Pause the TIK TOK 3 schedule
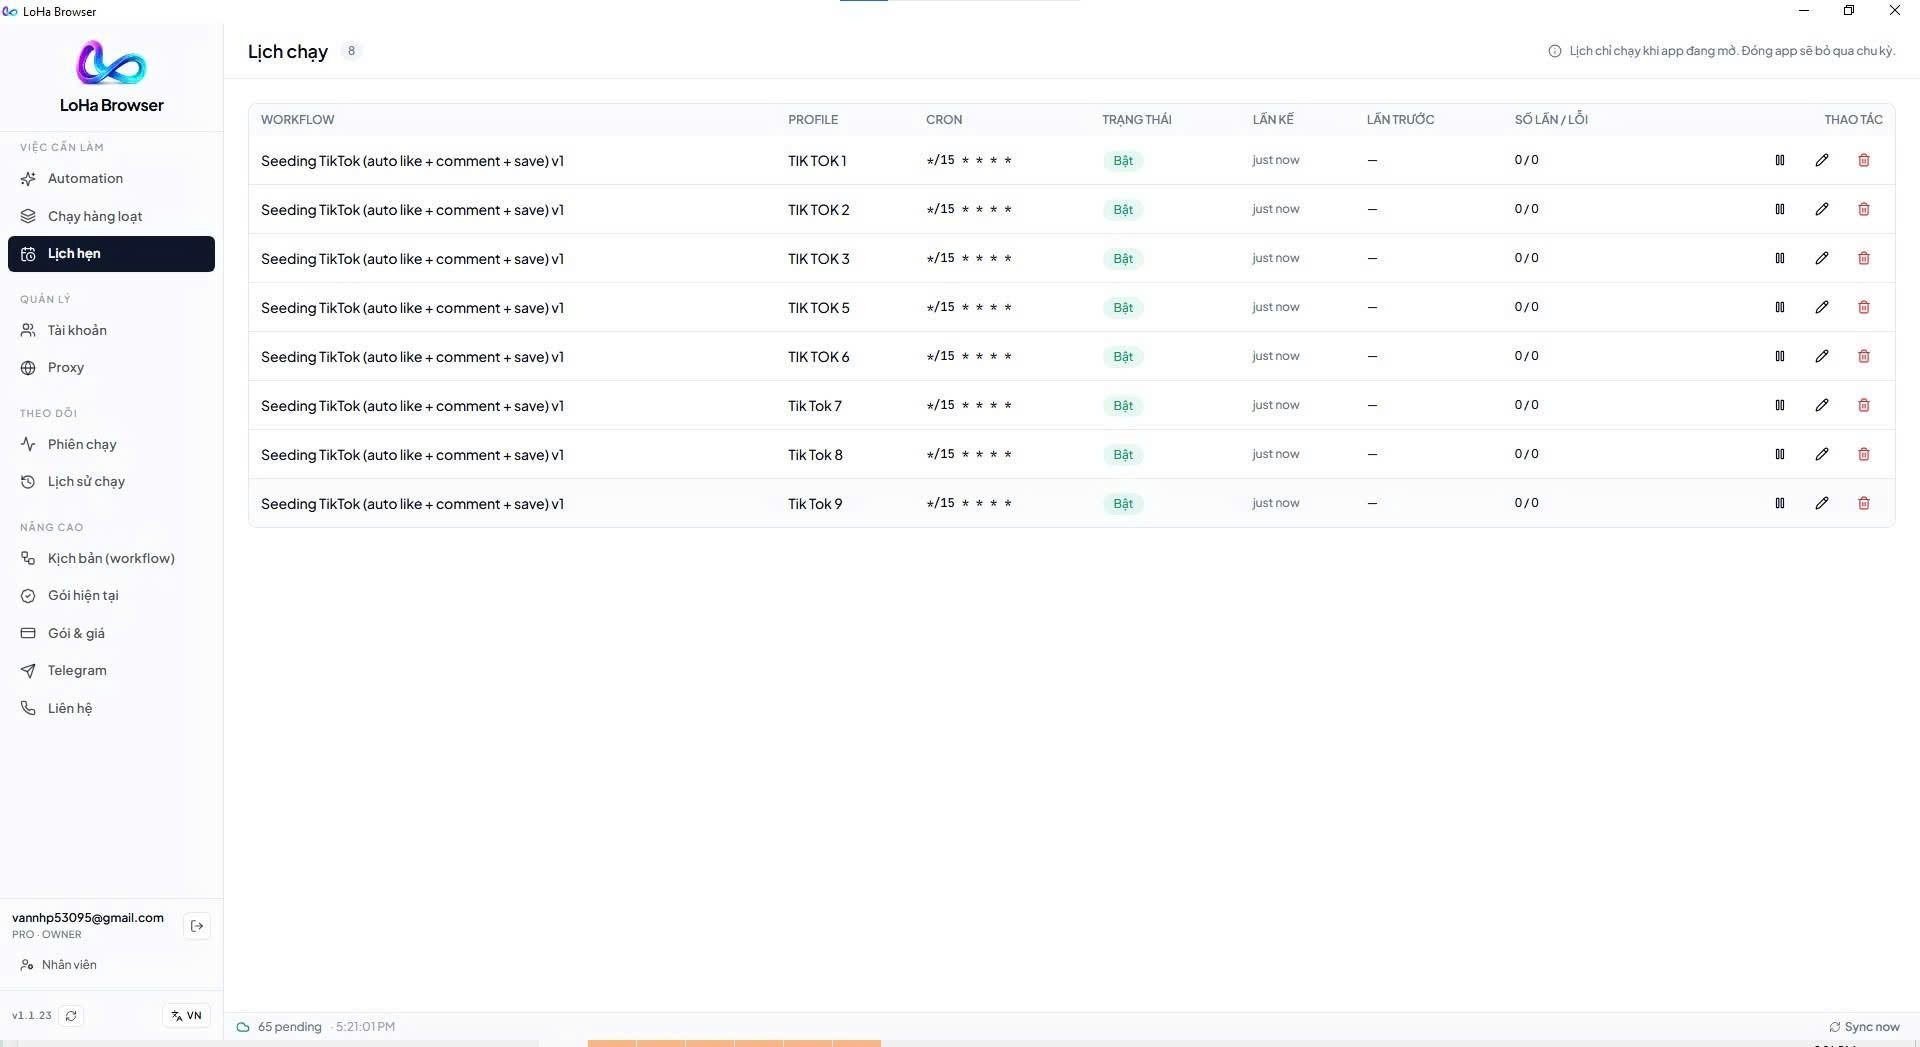The width and height of the screenshot is (1920, 1047). (1780, 258)
